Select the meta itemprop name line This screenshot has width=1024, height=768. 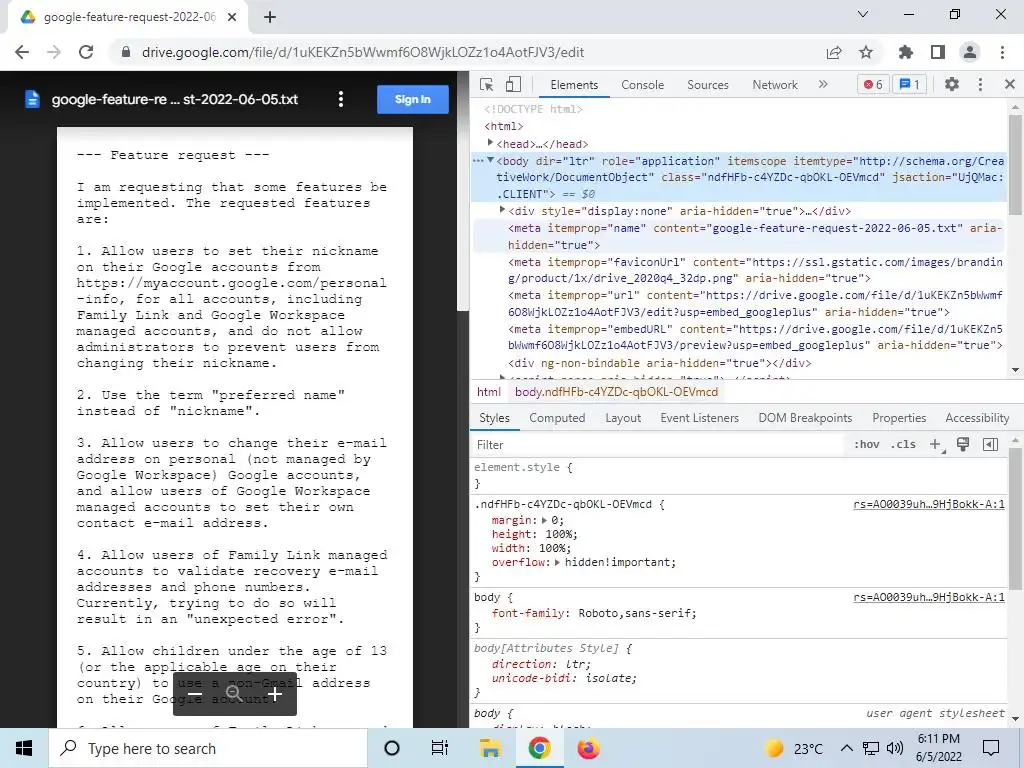pos(739,236)
